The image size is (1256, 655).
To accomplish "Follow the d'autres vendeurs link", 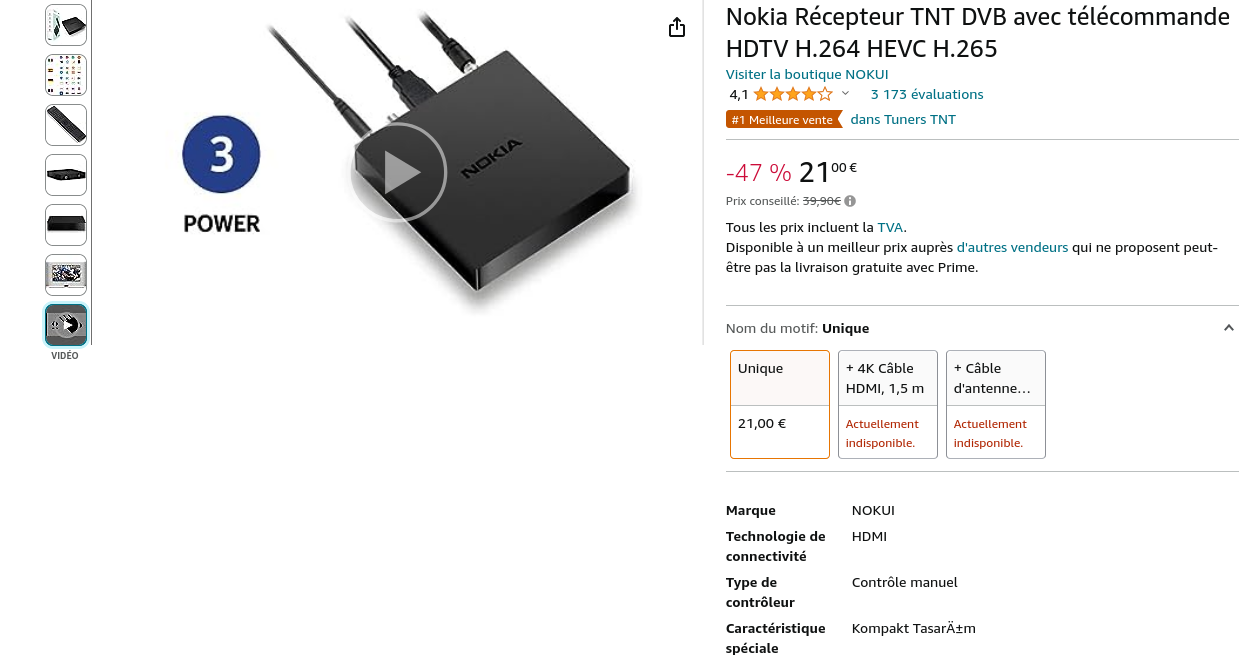I will (x=1012, y=247).
